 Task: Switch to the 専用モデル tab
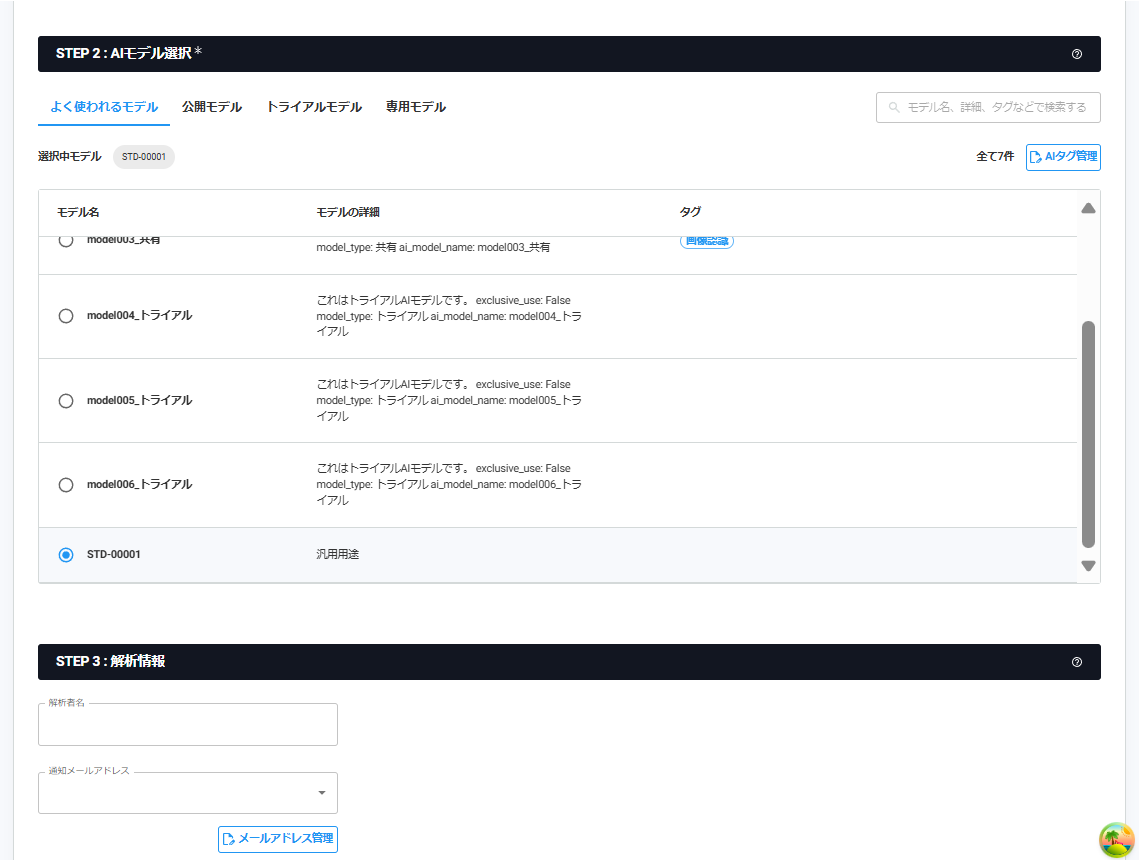416,107
